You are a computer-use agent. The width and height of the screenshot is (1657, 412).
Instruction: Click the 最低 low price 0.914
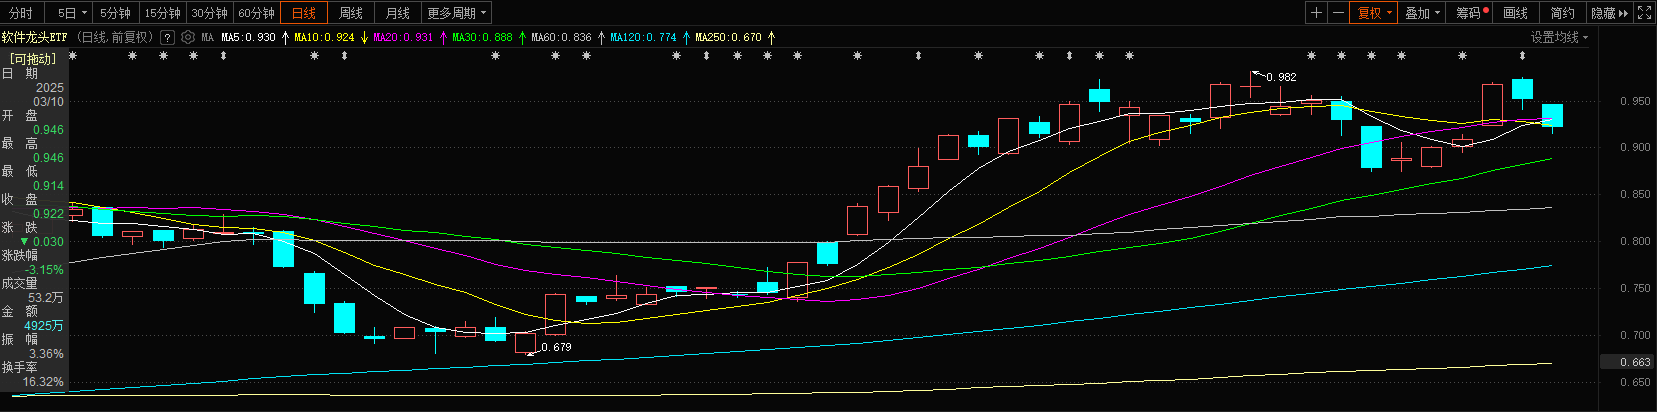click(x=48, y=186)
